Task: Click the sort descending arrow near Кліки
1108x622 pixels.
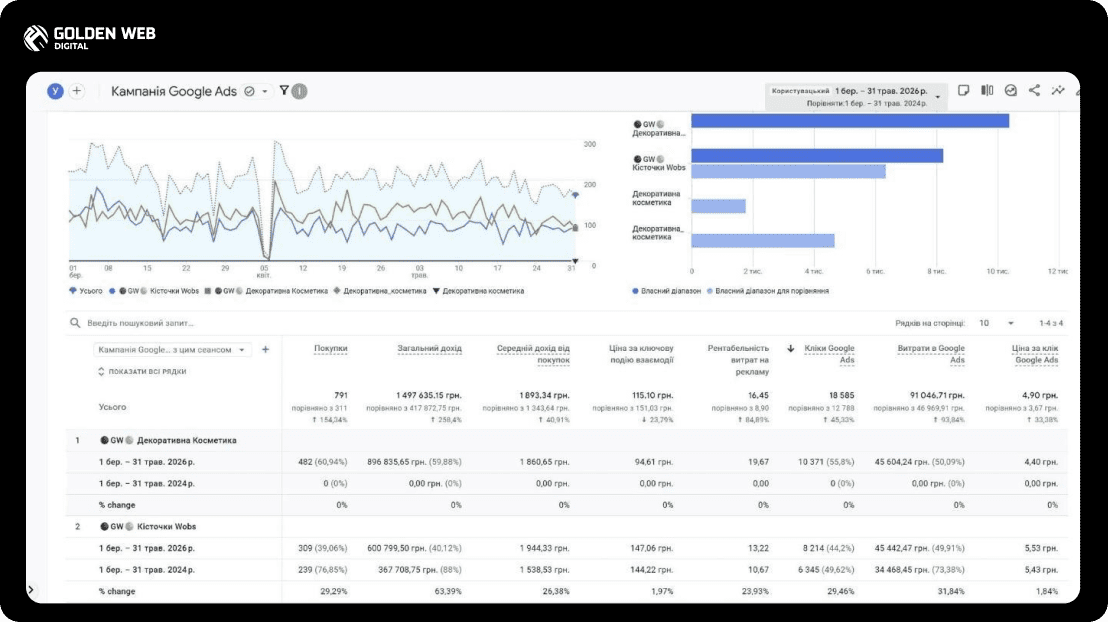Action: 791,348
